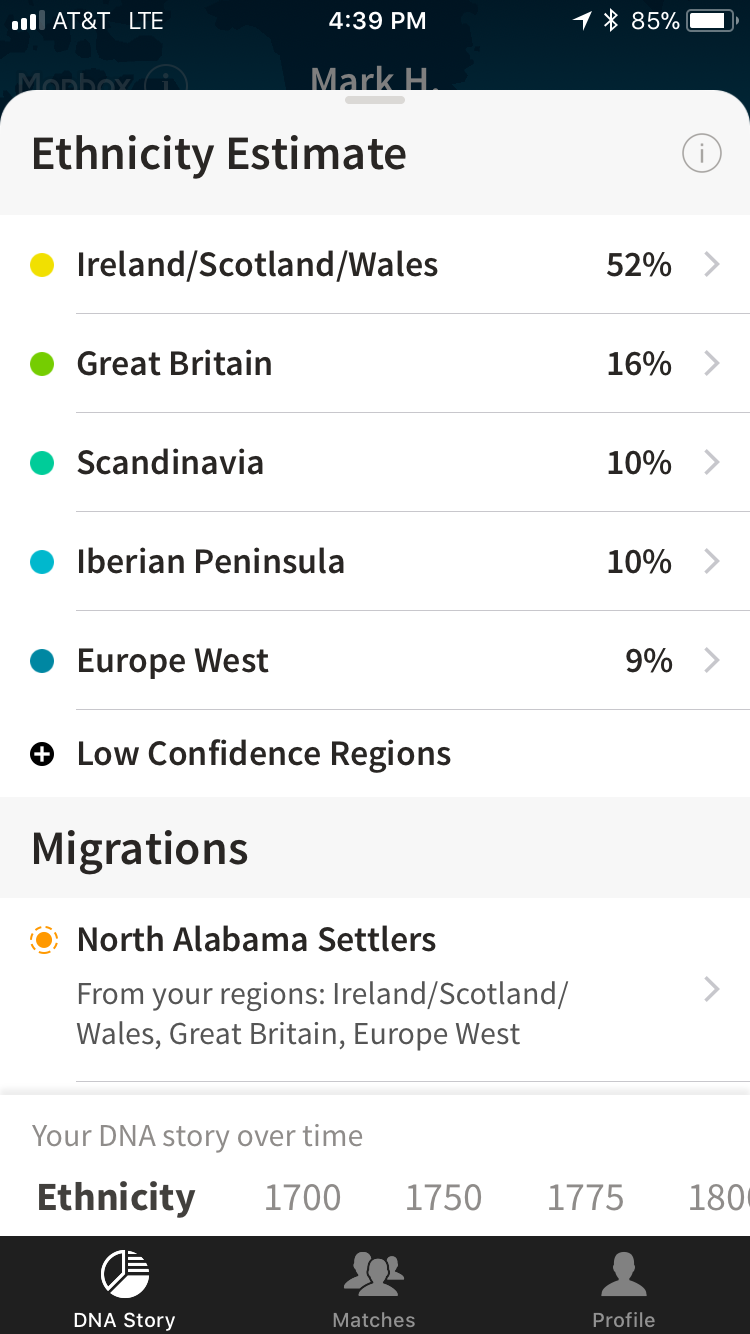This screenshot has height=1334, width=750.
Task: Tap the North Alabama Settlers orange icon
Action: [x=43, y=940]
